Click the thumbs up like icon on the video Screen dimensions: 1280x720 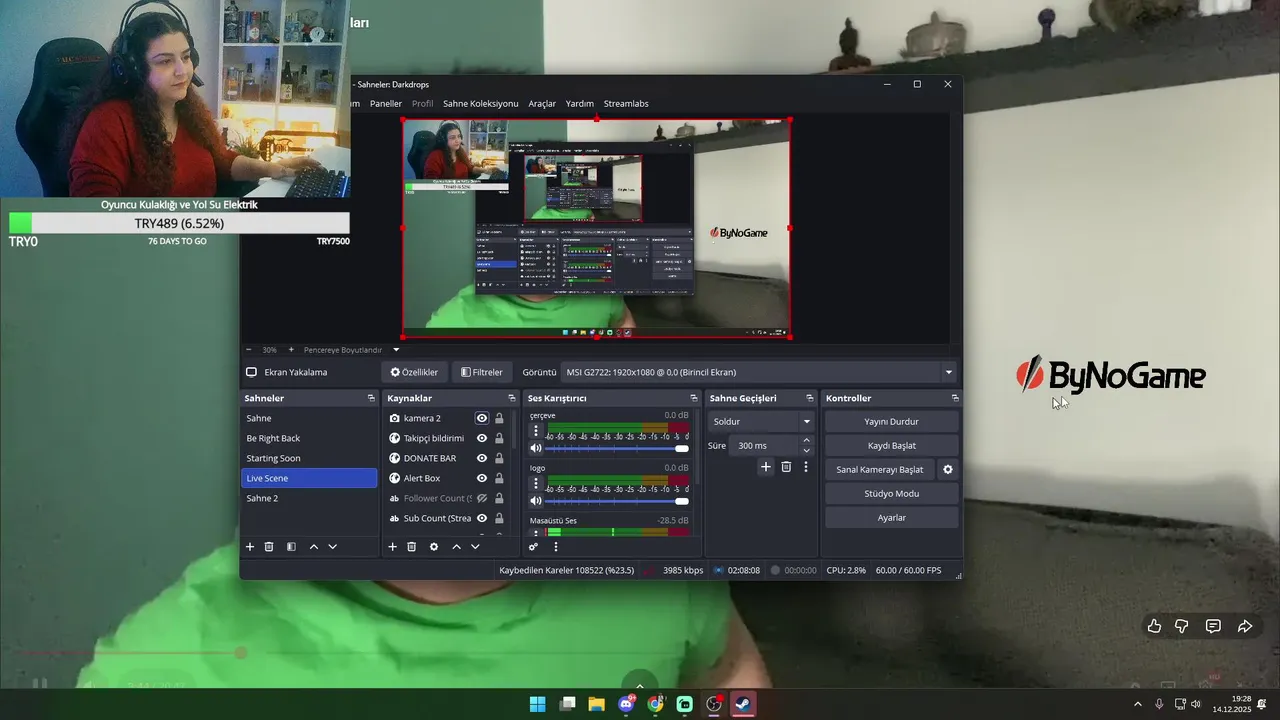1154,626
